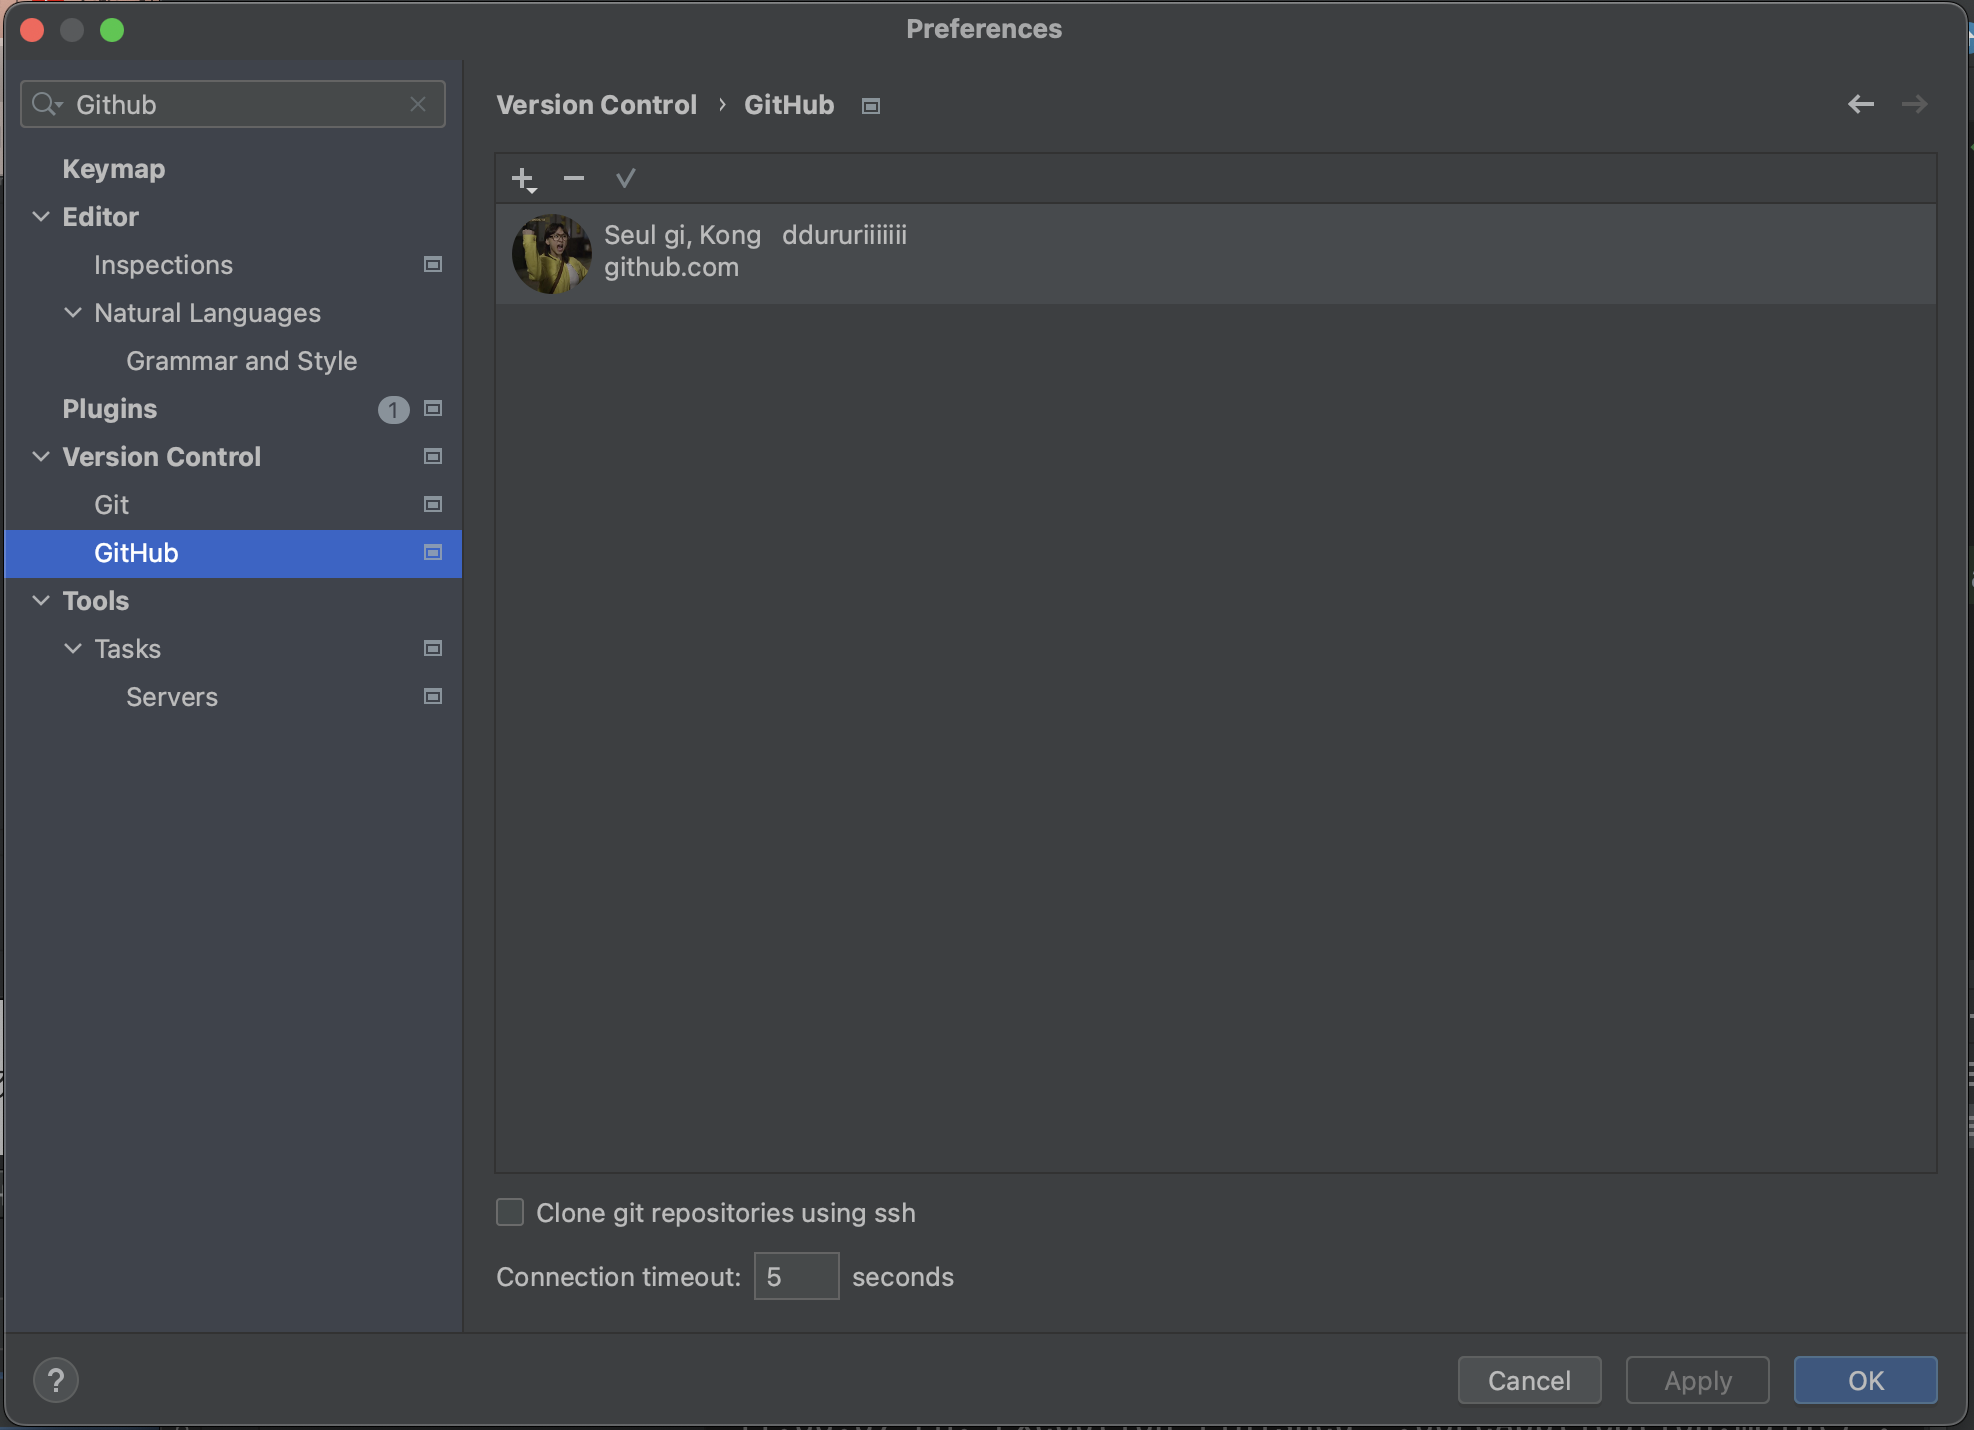This screenshot has width=1974, height=1430.
Task: Add a new GitHub account
Action: tap(524, 179)
